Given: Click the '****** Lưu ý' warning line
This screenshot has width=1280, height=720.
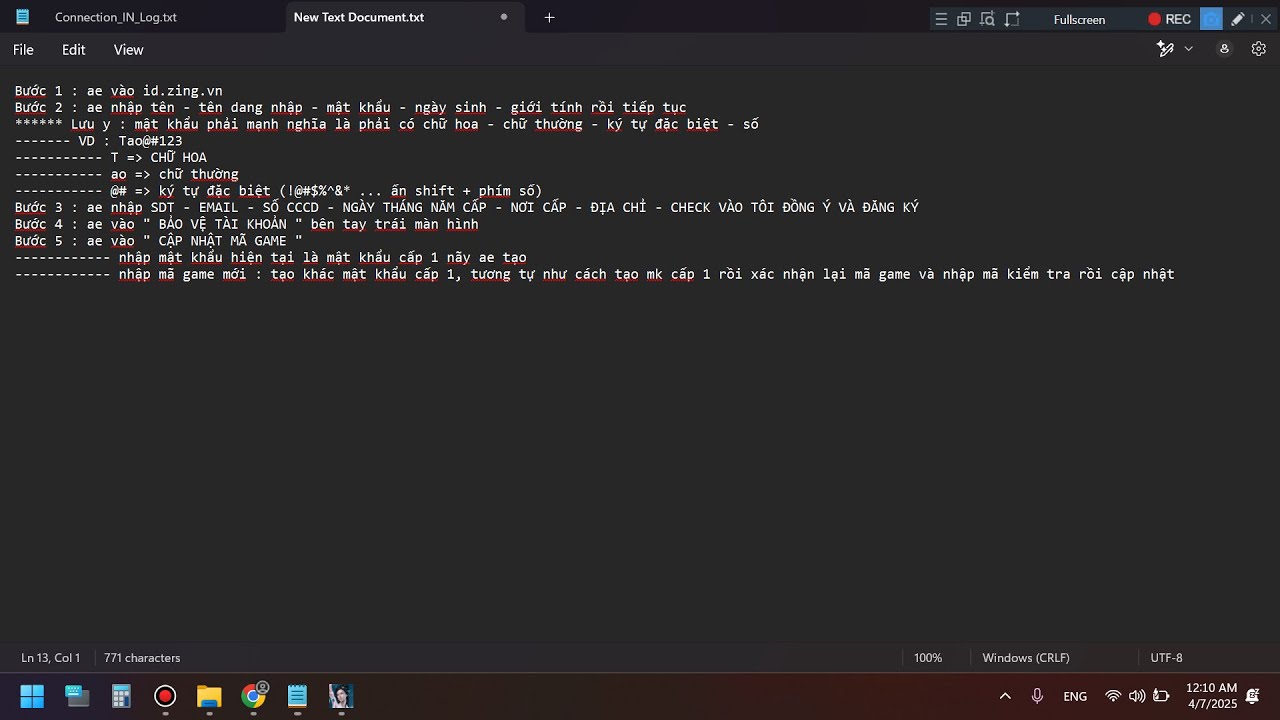Looking at the screenshot, I should tap(386, 124).
